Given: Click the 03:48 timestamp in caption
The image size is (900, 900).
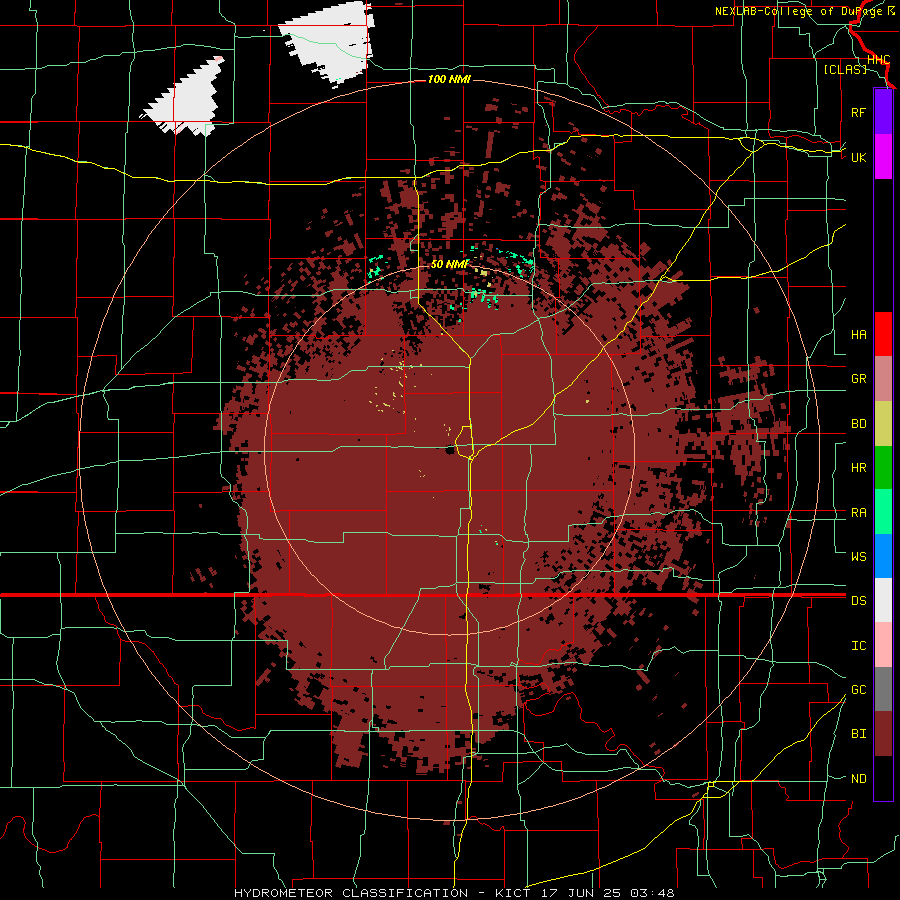Looking at the screenshot, I should coord(651,893).
